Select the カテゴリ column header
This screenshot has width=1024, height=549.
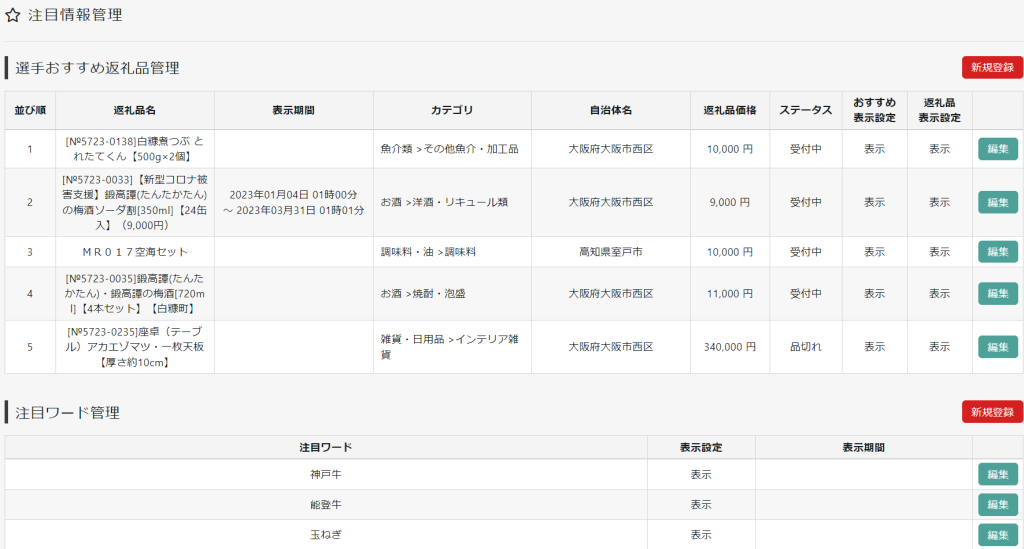coord(452,110)
